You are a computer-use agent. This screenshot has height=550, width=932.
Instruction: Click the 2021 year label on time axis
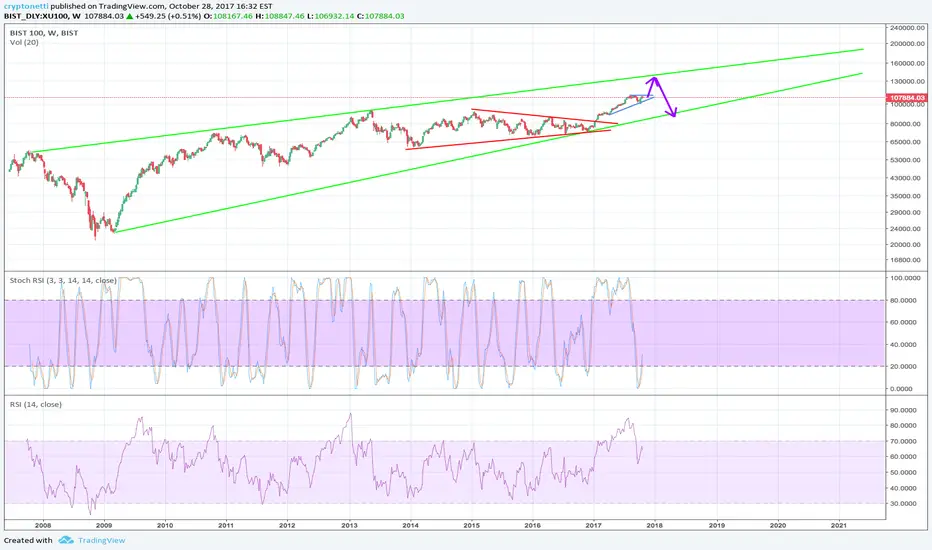coord(839,525)
